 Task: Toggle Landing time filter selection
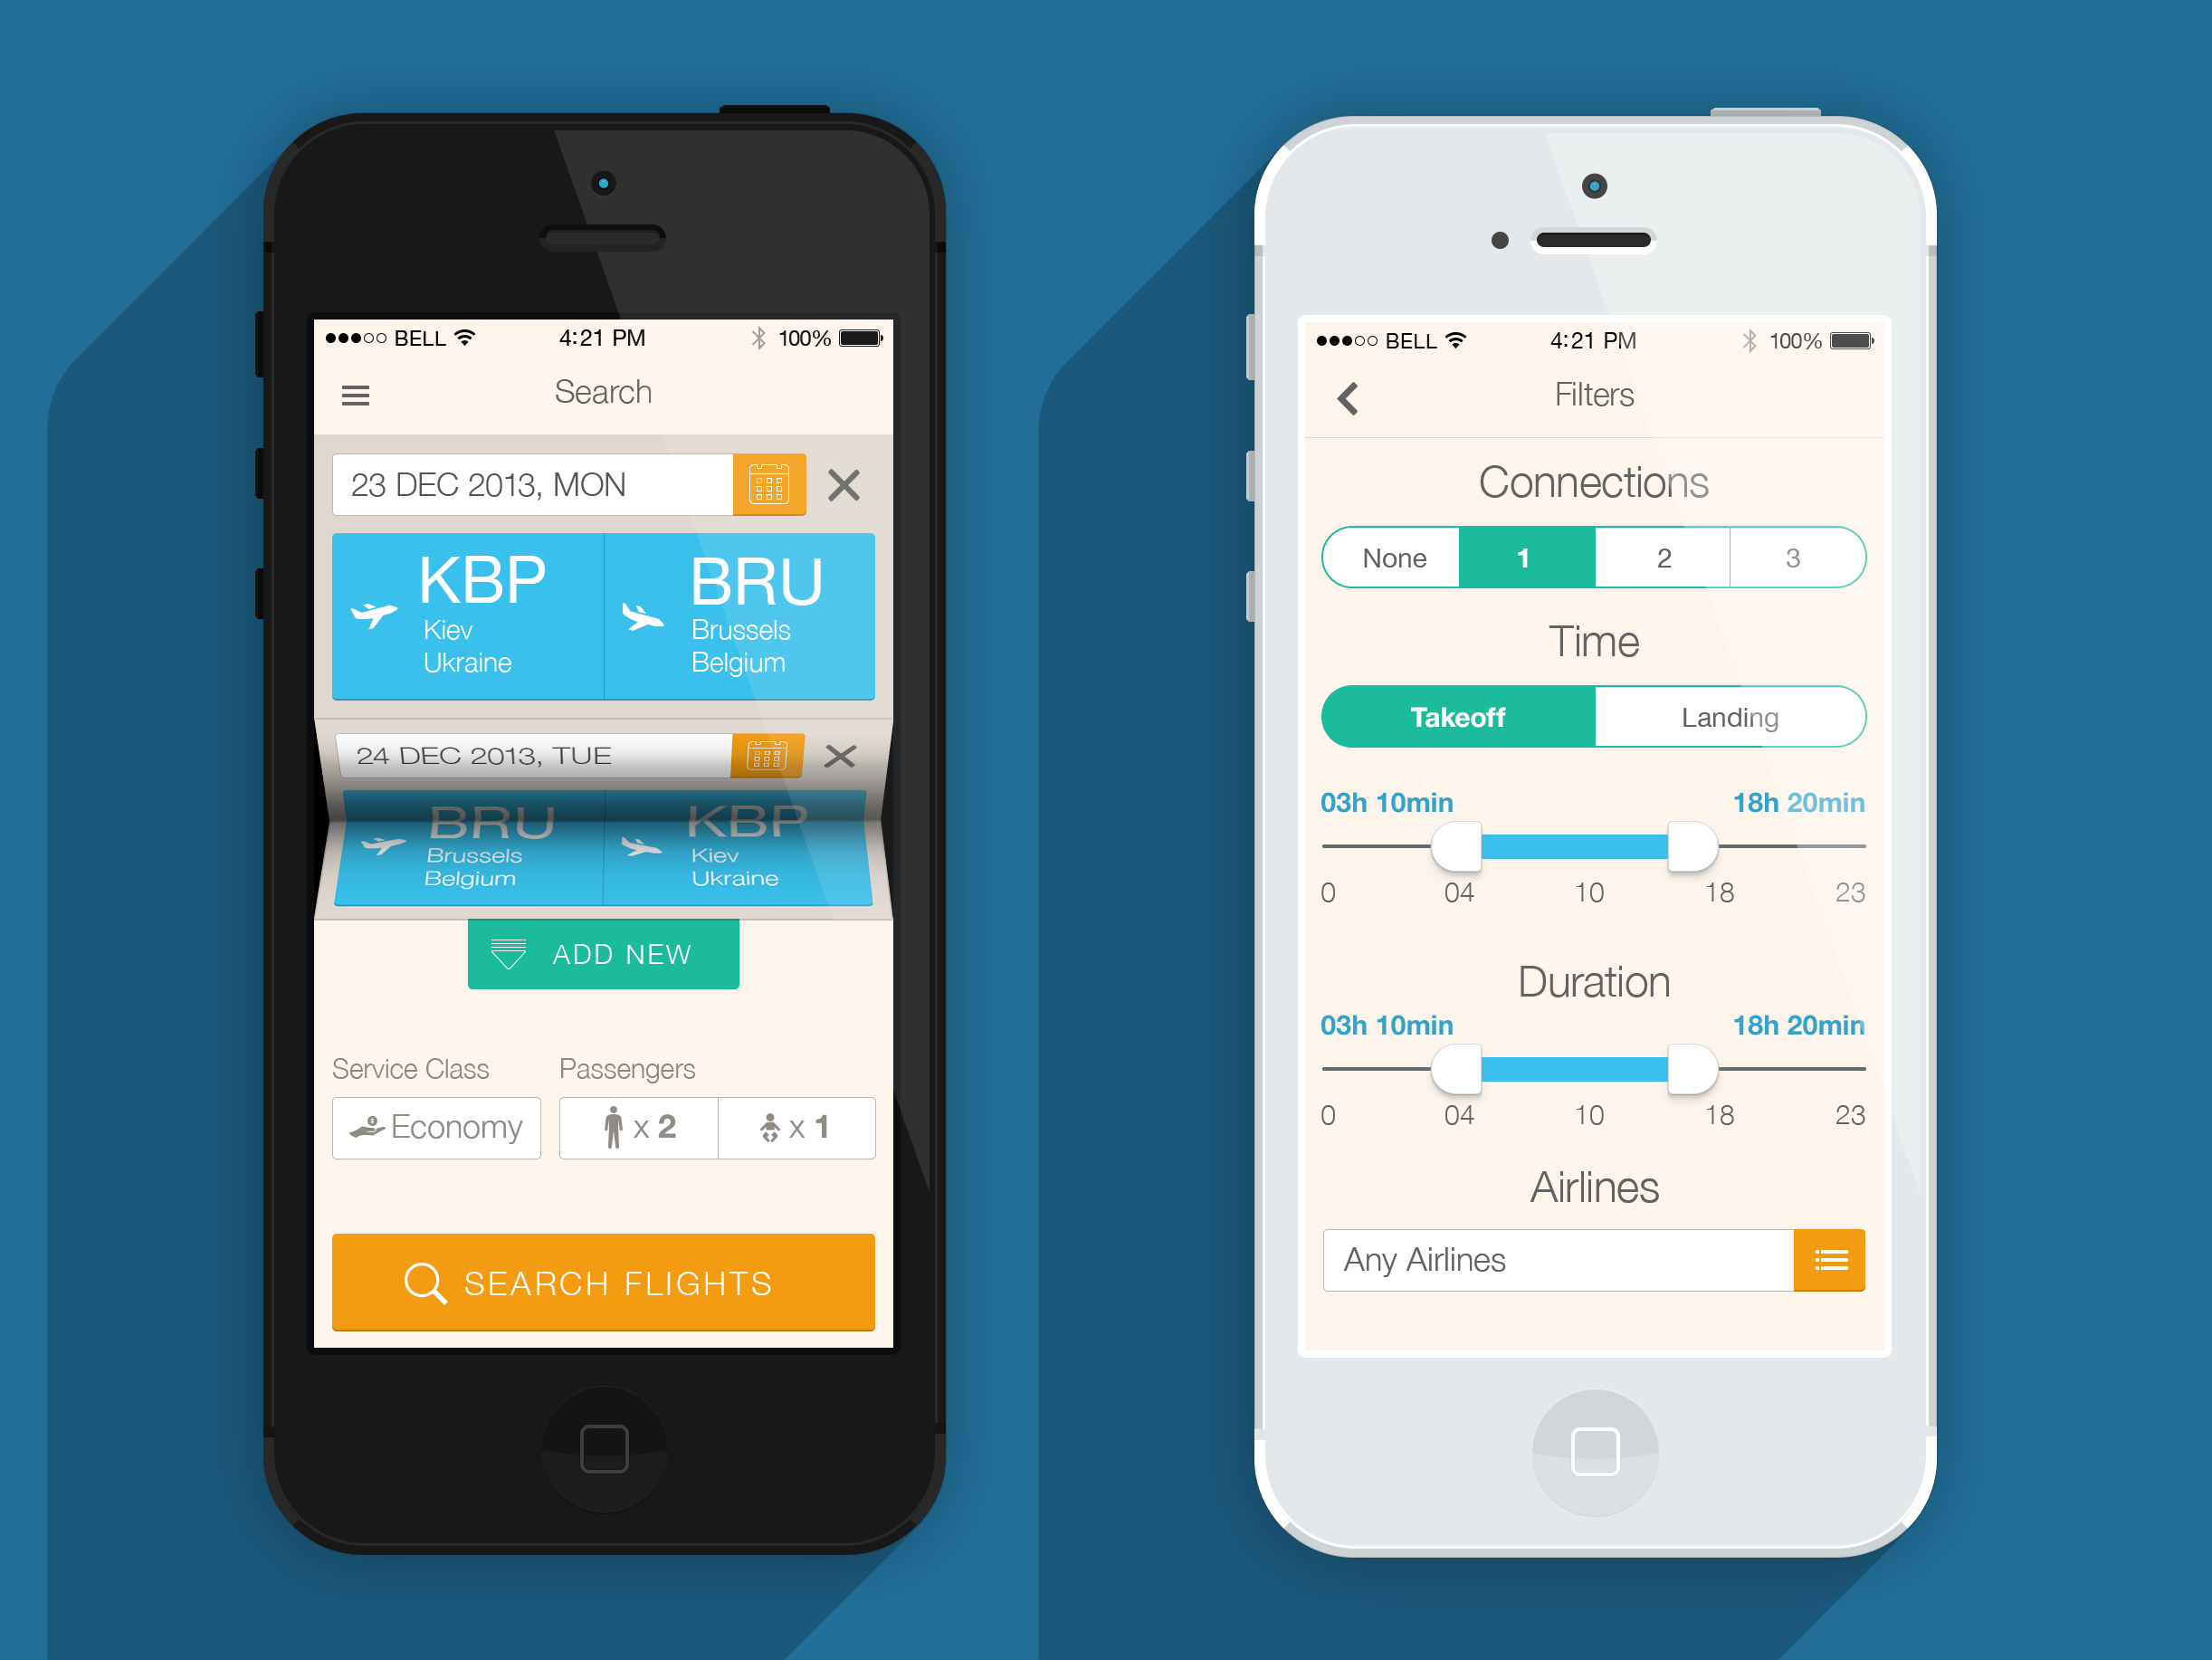(1728, 720)
